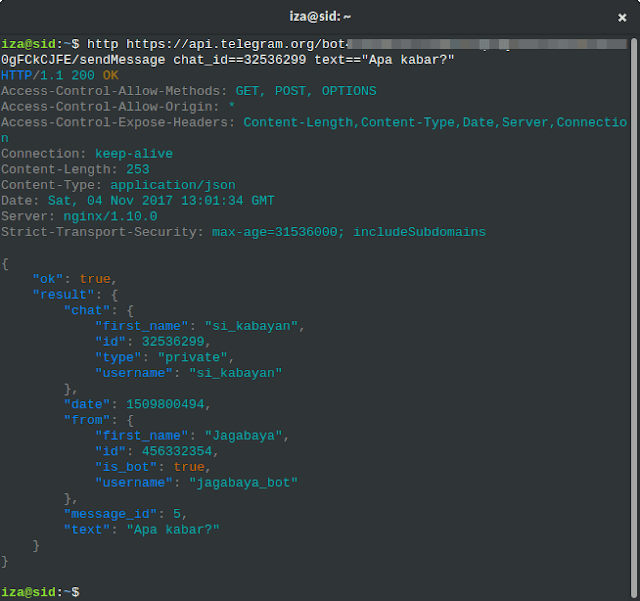Click from id value 456332354
The width and height of the screenshot is (640, 601).
click(x=177, y=452)
